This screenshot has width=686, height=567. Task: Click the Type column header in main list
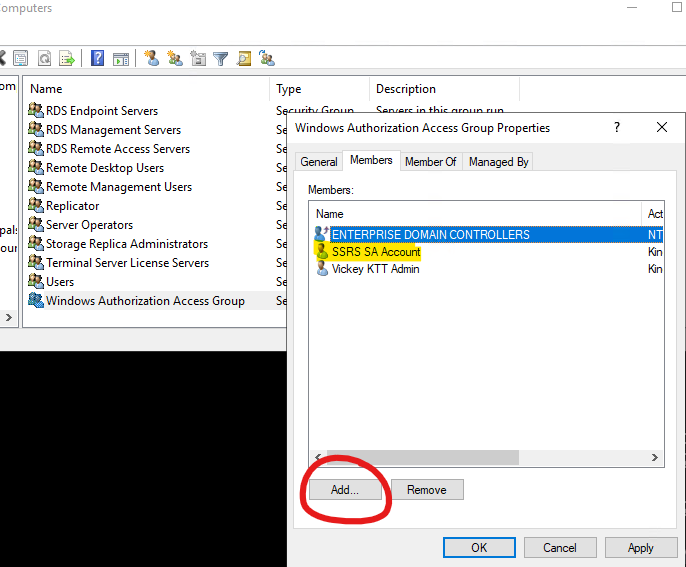click(x=319, y=89)
